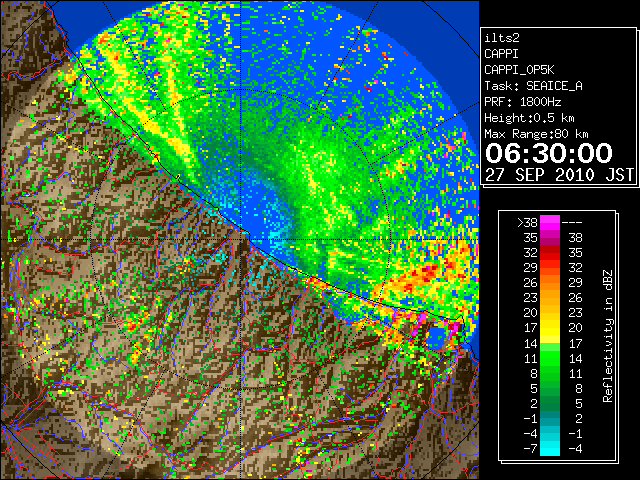
Task: Click the '---' legend top value
Action: tap(572, 223)
